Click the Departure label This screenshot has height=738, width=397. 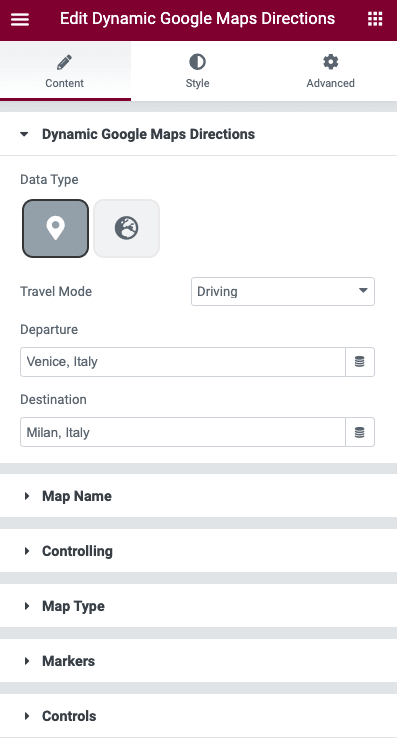click(x=49, y=329)
